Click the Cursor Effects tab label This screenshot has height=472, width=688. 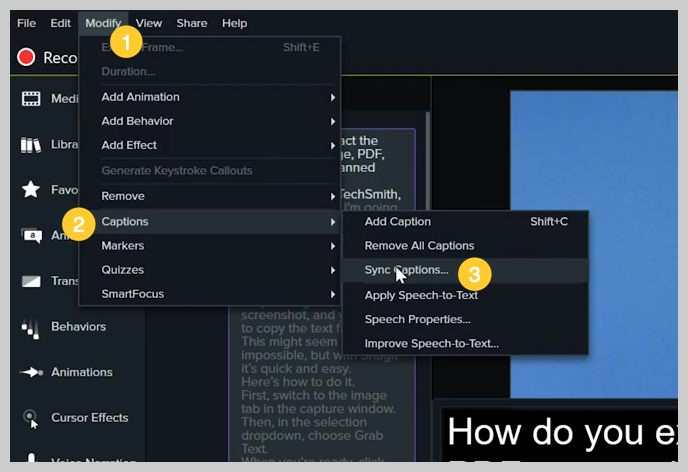pos(90,418)
